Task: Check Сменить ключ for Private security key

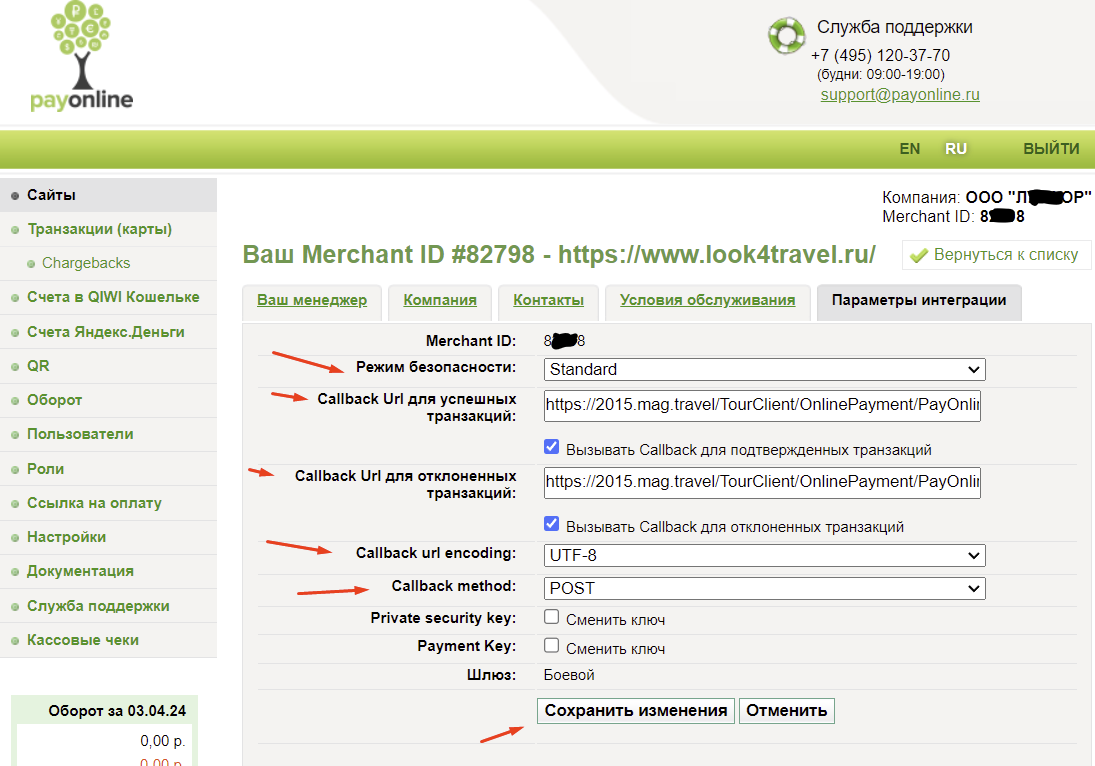Action: 552,617
